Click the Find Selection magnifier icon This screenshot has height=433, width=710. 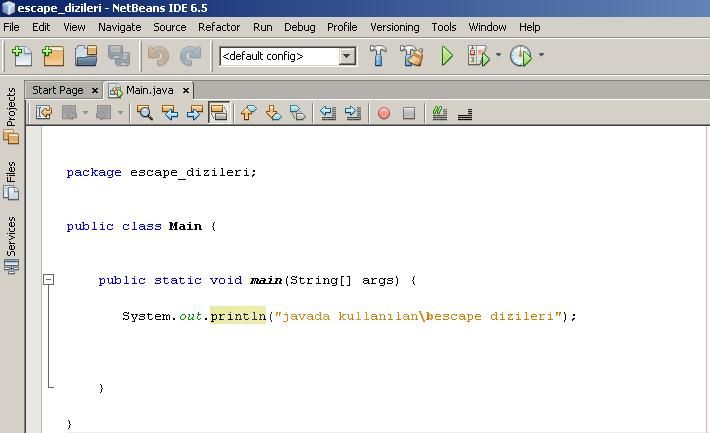coord(145,113)
